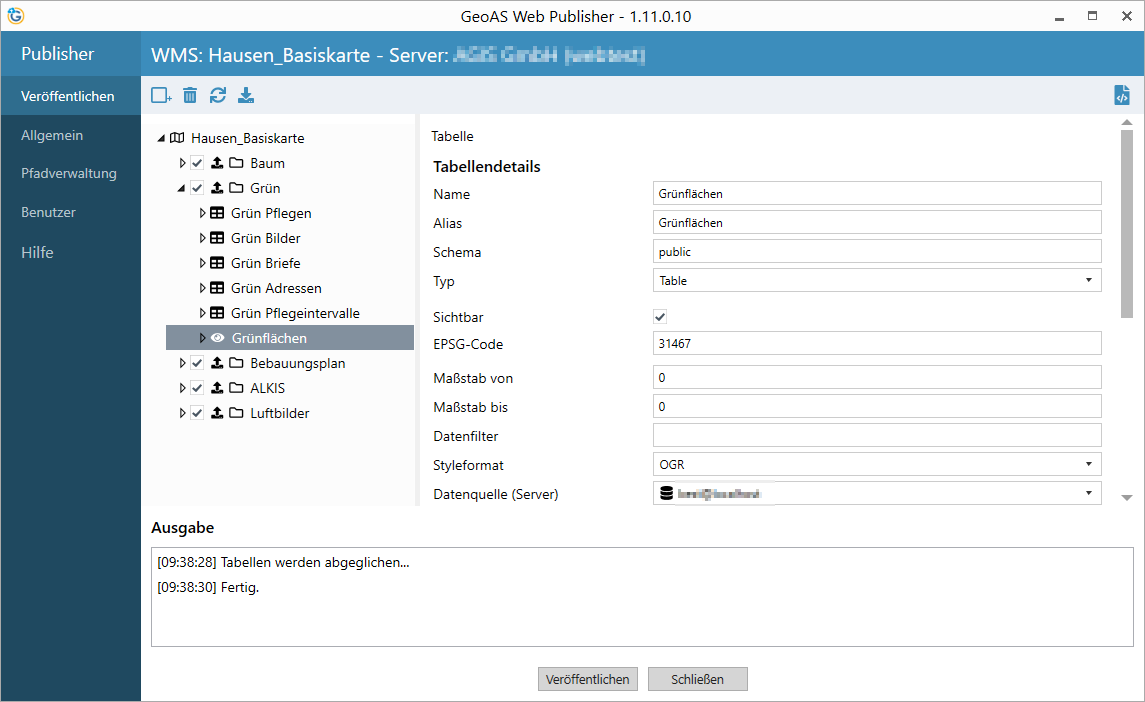Expand the Grünflächen node arrow
1145x702 pixels.
(202, 337)
